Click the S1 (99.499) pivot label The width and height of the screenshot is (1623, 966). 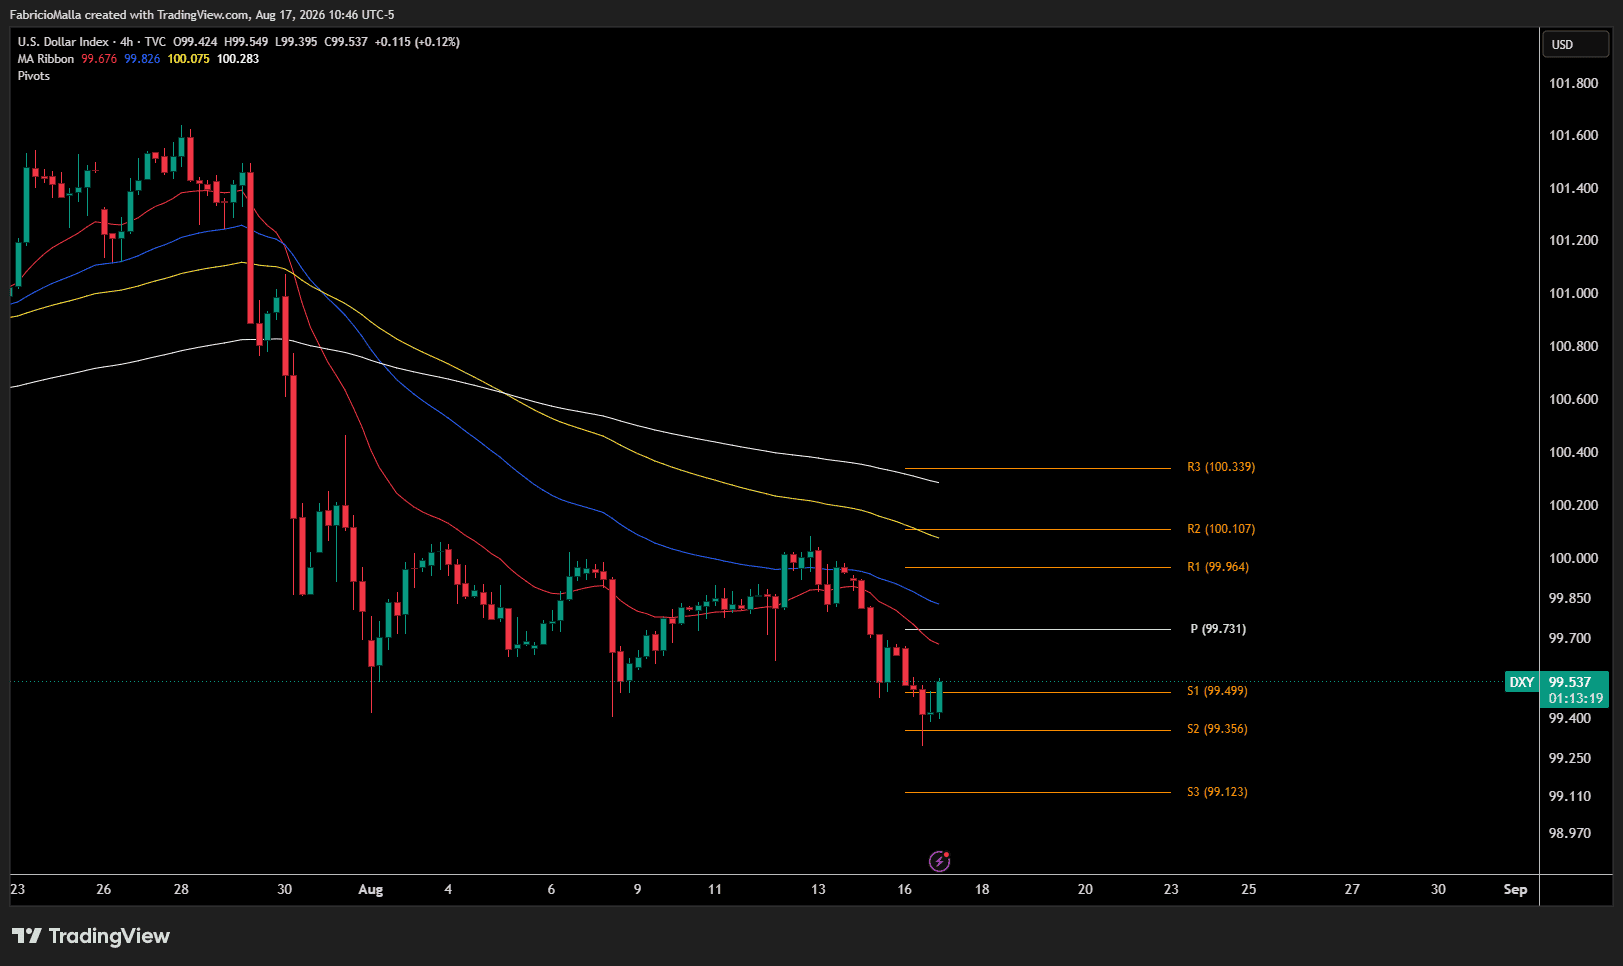(1217, 691)
